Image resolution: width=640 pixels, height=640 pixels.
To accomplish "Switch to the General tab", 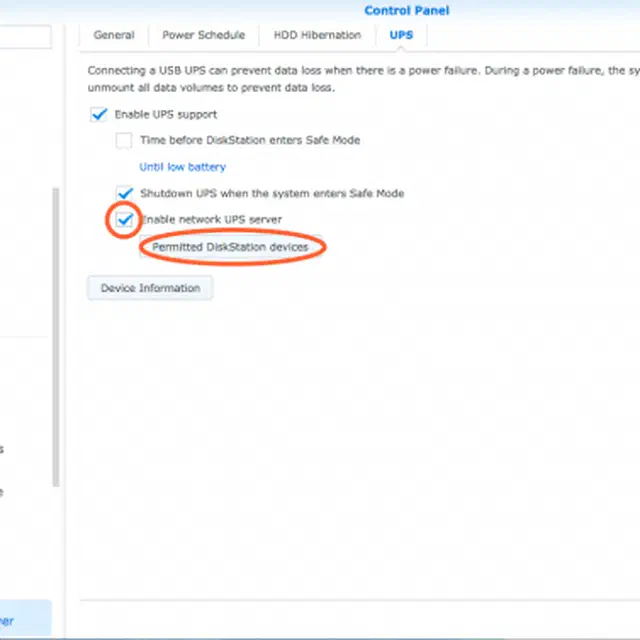I will [114, 35].
